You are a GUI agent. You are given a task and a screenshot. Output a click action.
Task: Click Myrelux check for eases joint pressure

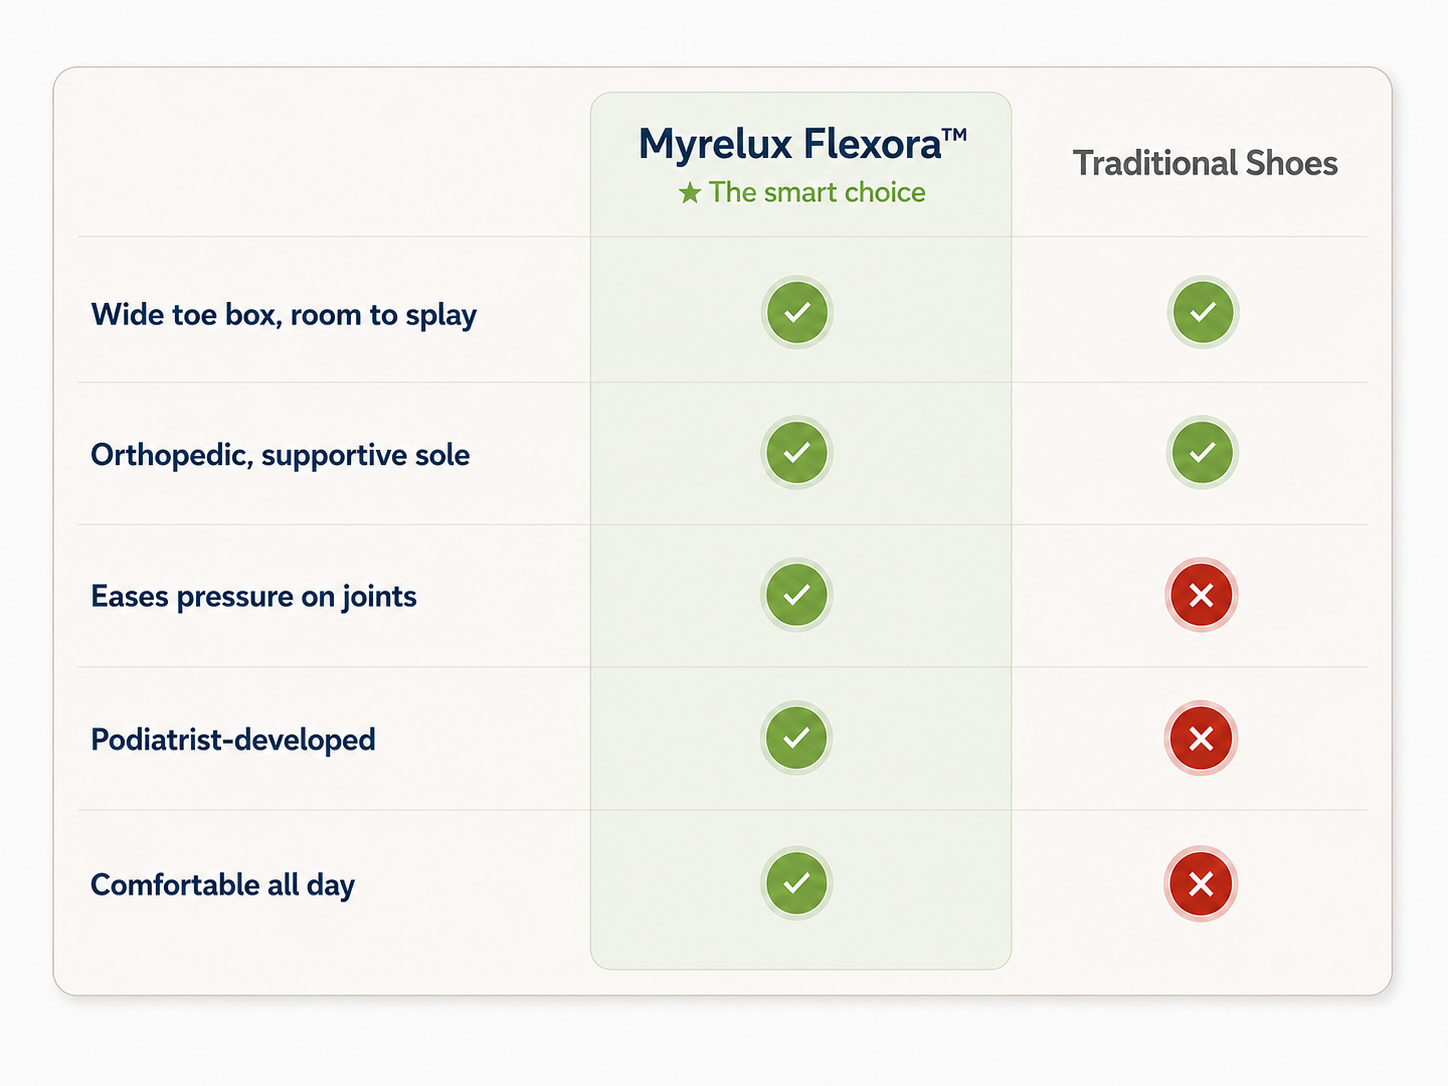click(x=797, y=594)
